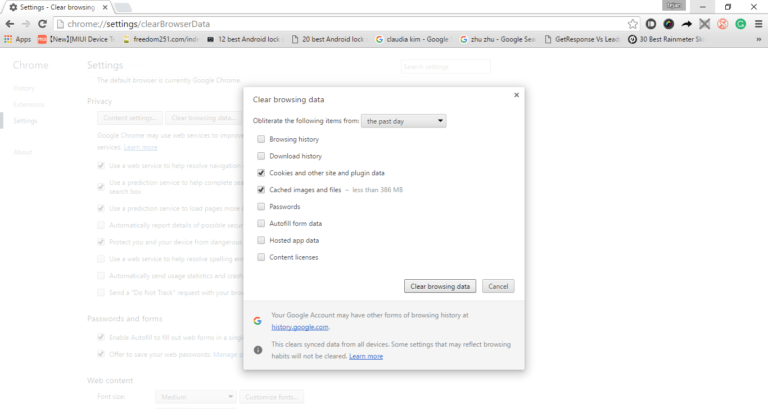Click the black arrow extension icon
This screenshot has height=409, width=768.
[686, 24]
